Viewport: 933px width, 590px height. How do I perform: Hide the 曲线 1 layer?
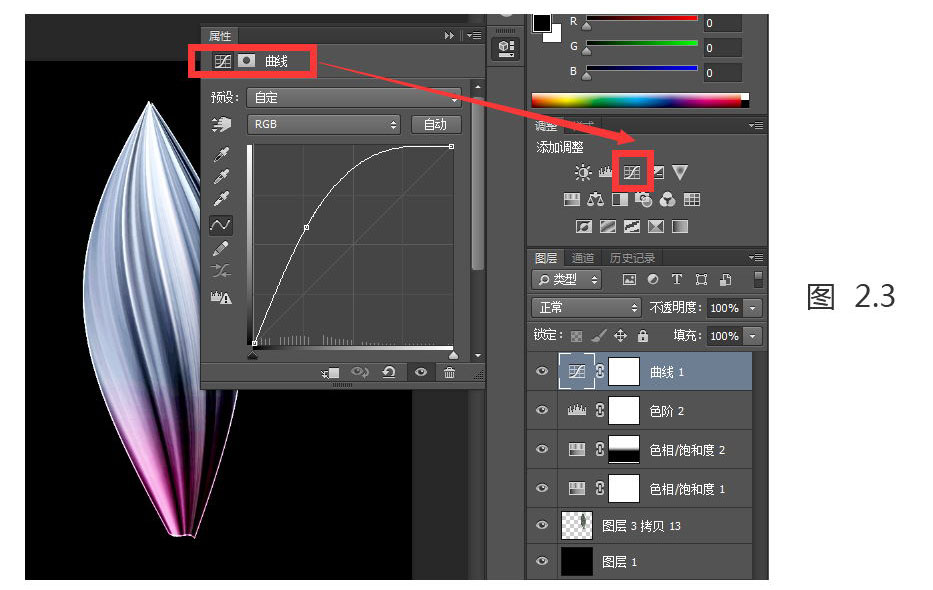542,371
